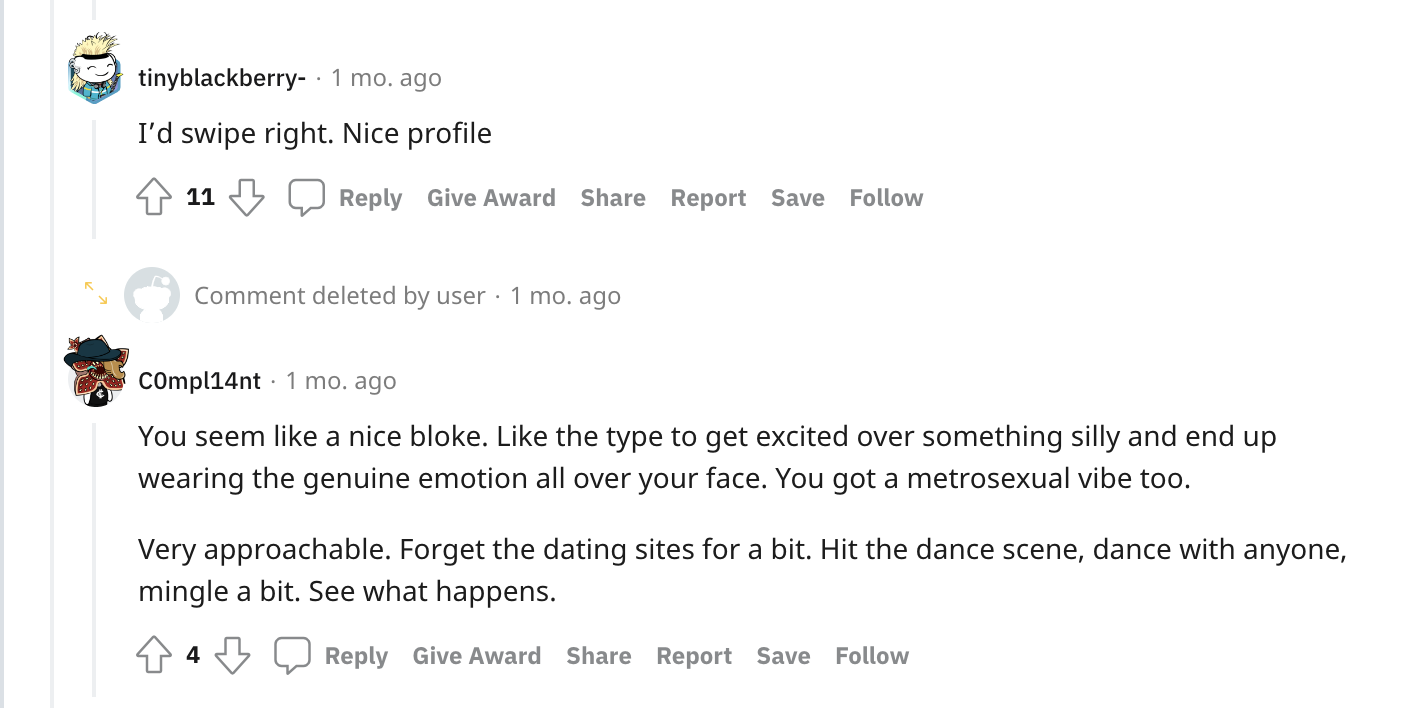Open tinyblackberry- avatar profile
This screenshot has width=1426, height=708.
click(95, 68)
